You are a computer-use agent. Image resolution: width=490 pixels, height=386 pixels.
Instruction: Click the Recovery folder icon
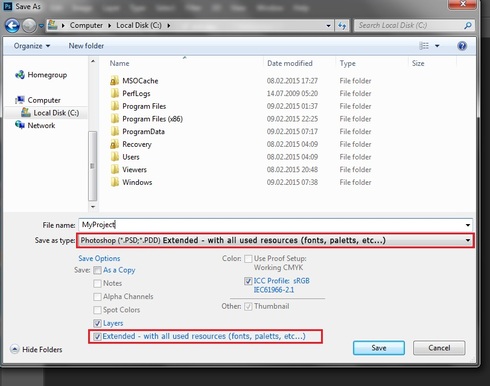point(114,144)
